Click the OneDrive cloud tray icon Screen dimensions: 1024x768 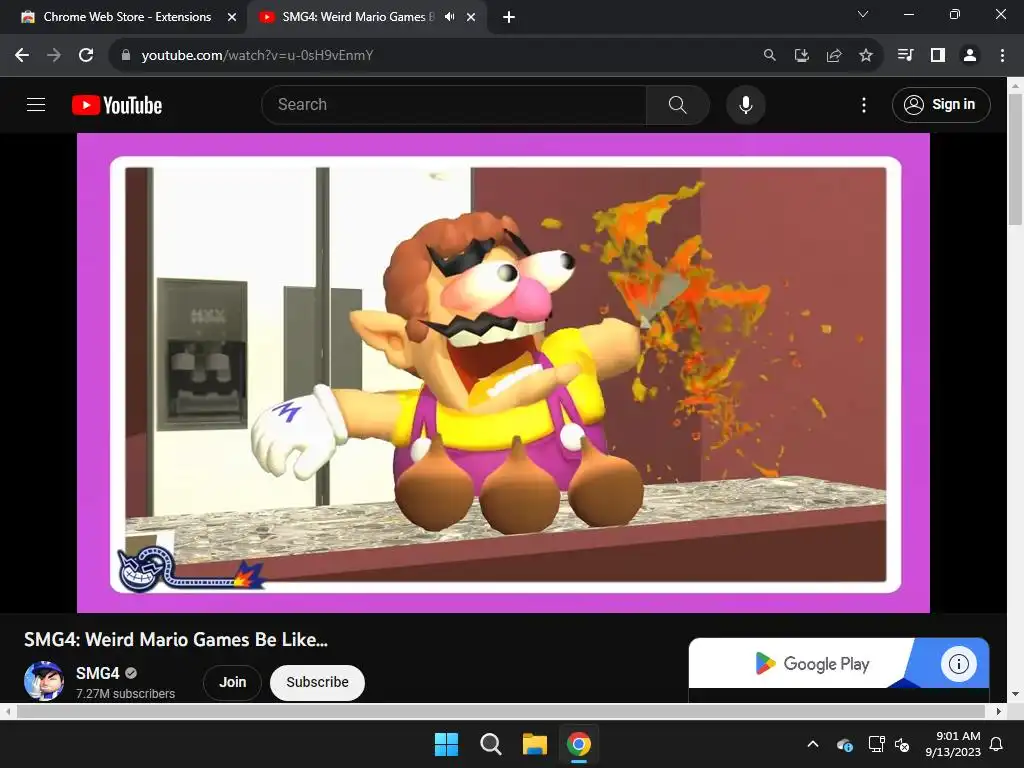coord(844,744)
